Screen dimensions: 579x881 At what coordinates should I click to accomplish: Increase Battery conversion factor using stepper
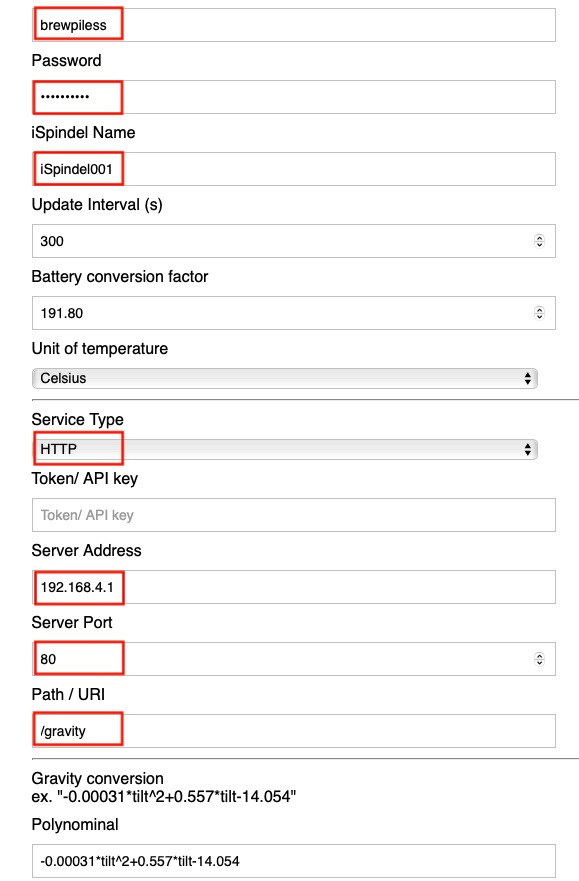click(539, 310)
